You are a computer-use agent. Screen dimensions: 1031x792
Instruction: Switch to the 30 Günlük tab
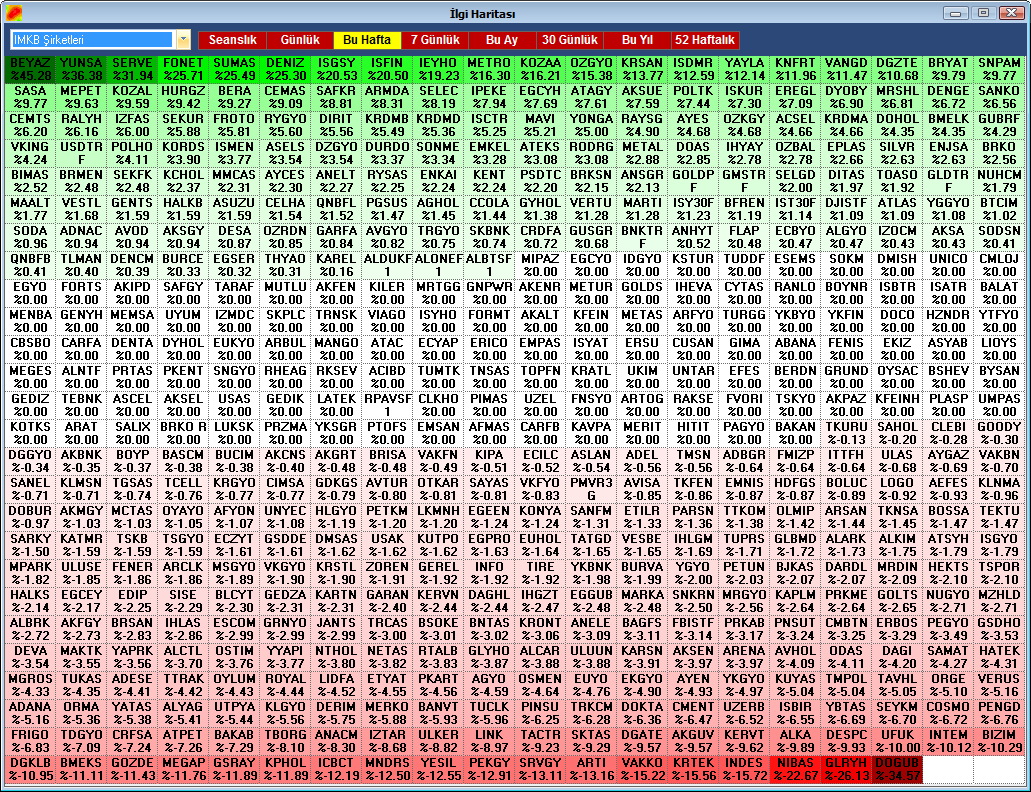tap(569, 40)
